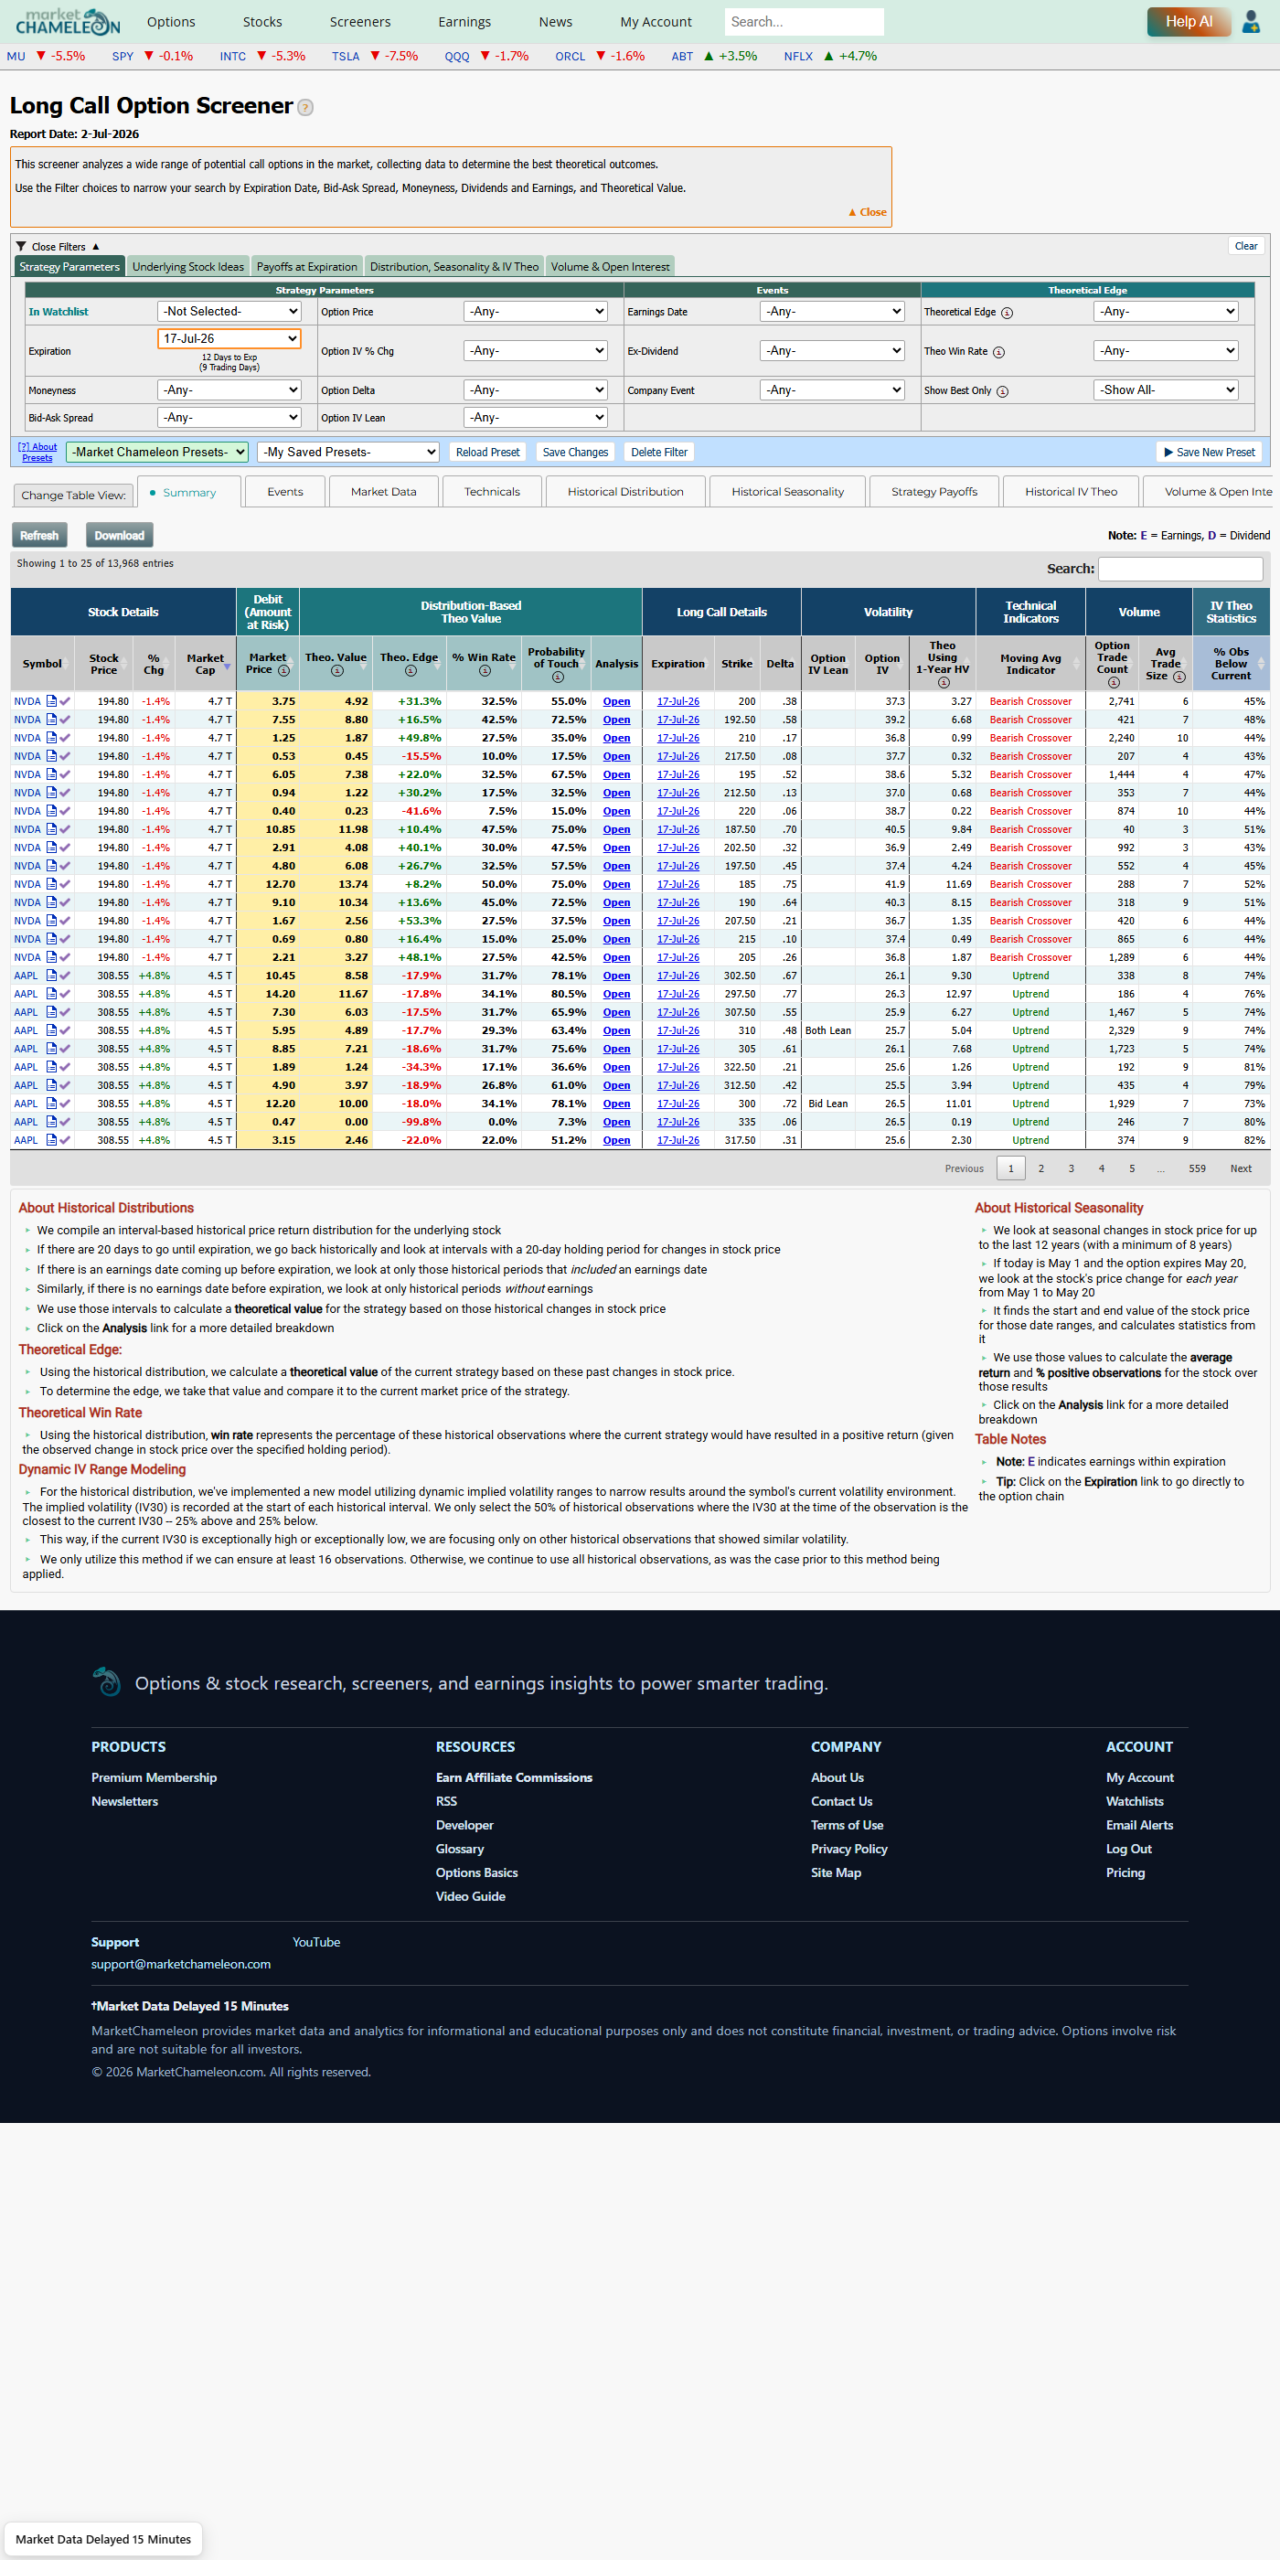Click the info icon under Market Price header
The image size is (1280, 2560).
284,671
